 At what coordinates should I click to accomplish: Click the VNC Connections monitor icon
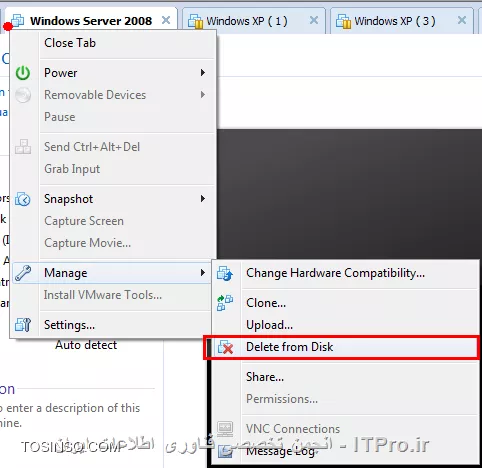[225, 429]
